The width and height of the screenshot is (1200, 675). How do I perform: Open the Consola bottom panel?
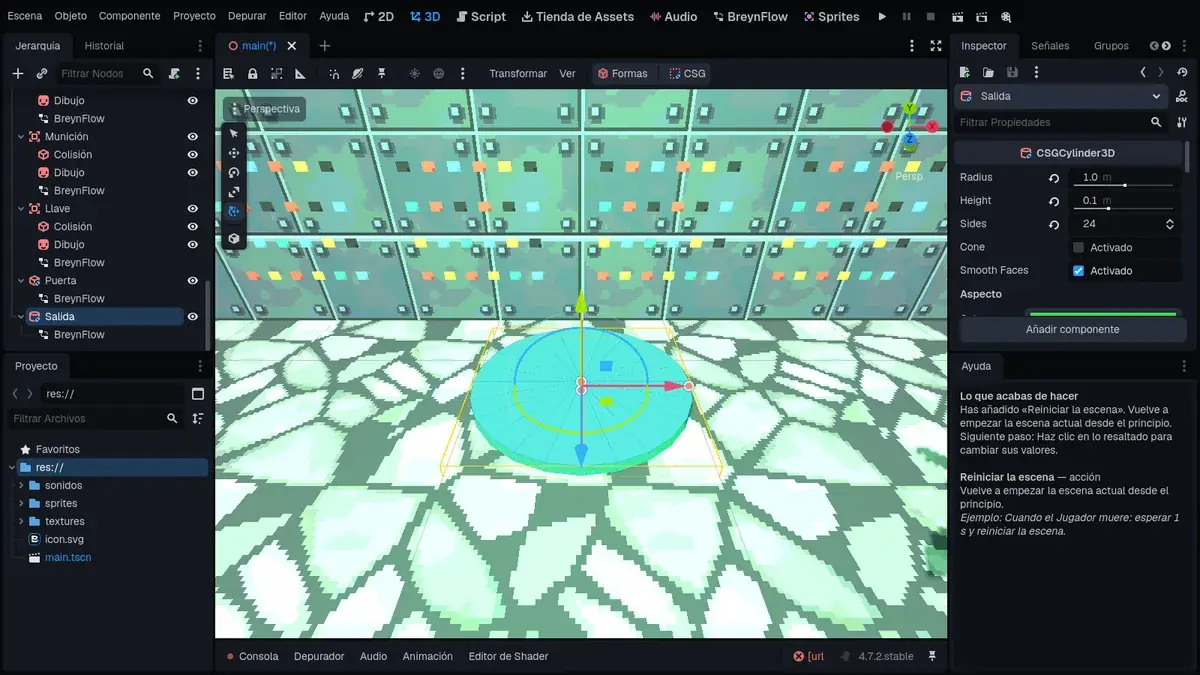pyautogui.click(x=252, y=656)
